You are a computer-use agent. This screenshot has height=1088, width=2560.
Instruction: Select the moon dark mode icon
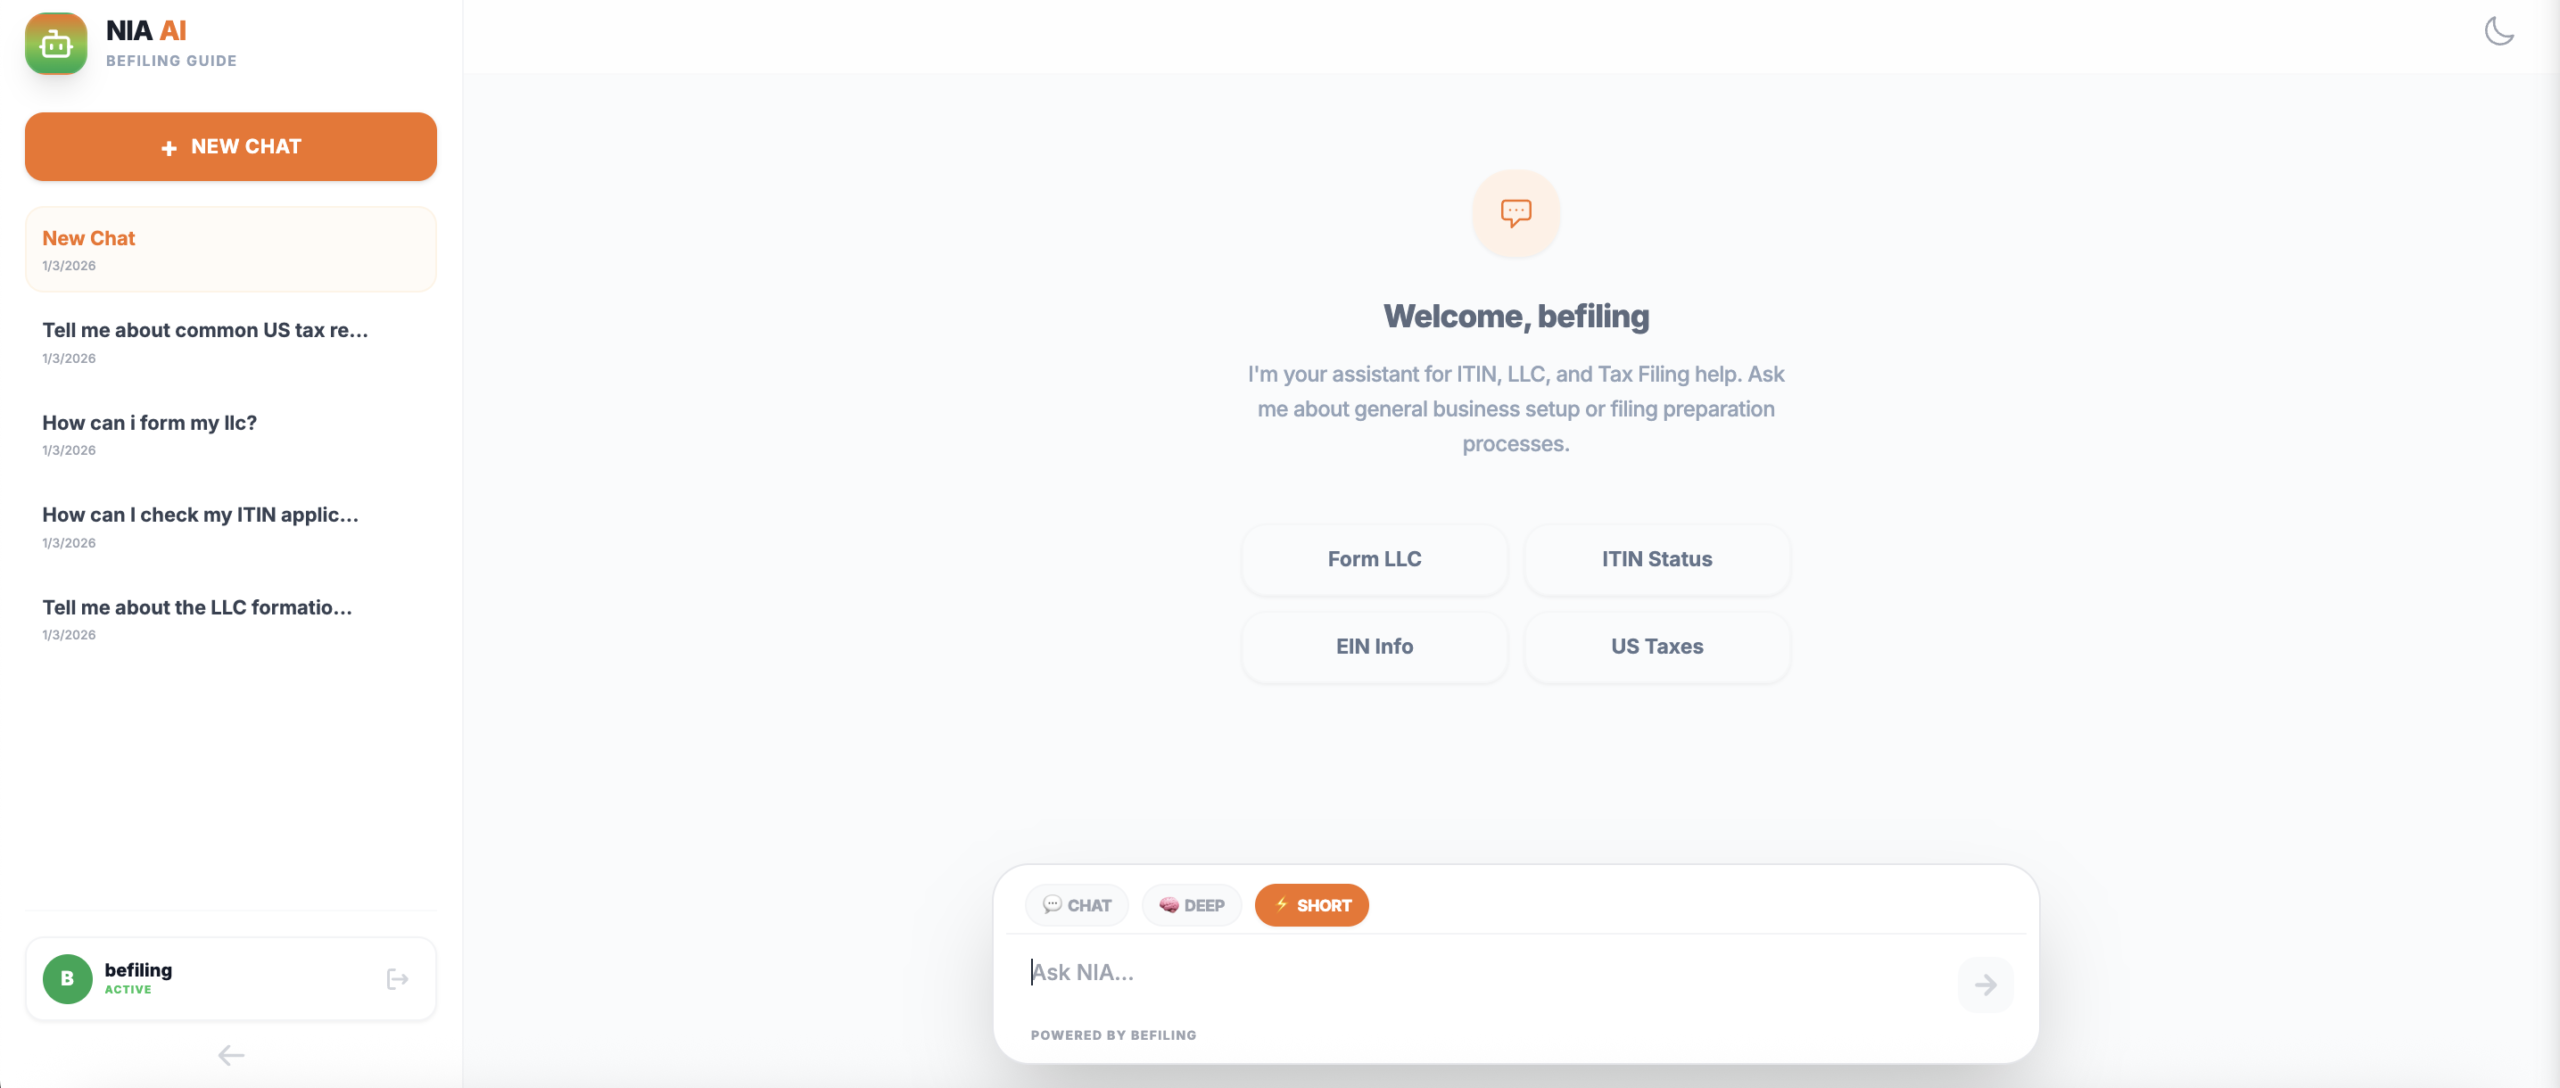(2499, 31)
